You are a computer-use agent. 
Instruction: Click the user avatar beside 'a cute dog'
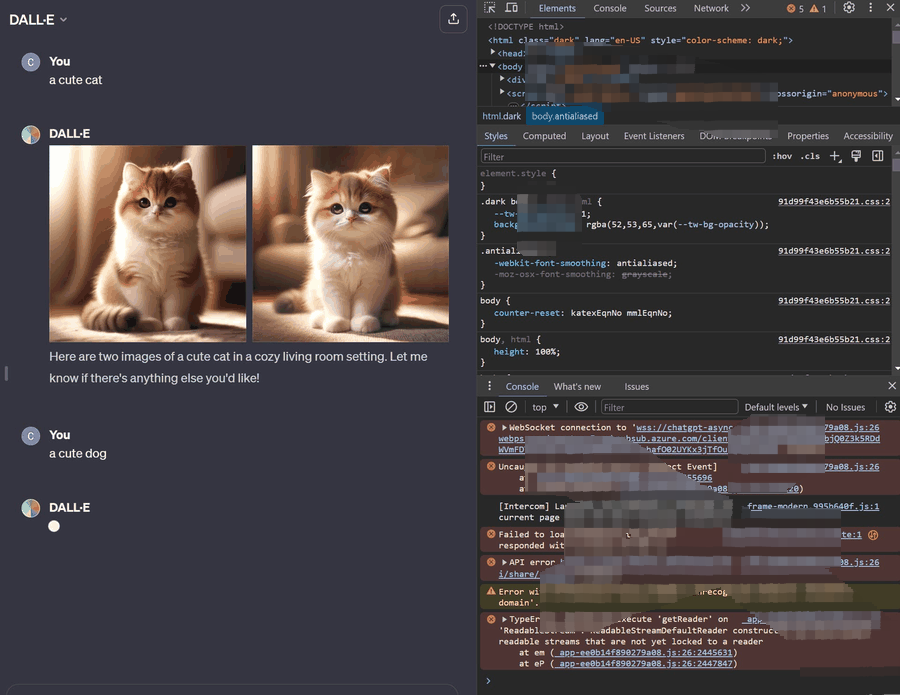[30, 436]
